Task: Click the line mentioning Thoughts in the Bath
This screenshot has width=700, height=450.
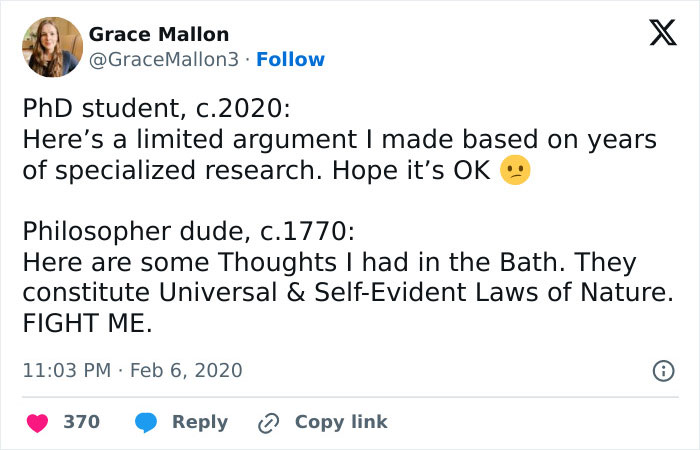Action: tap(329, 262)
